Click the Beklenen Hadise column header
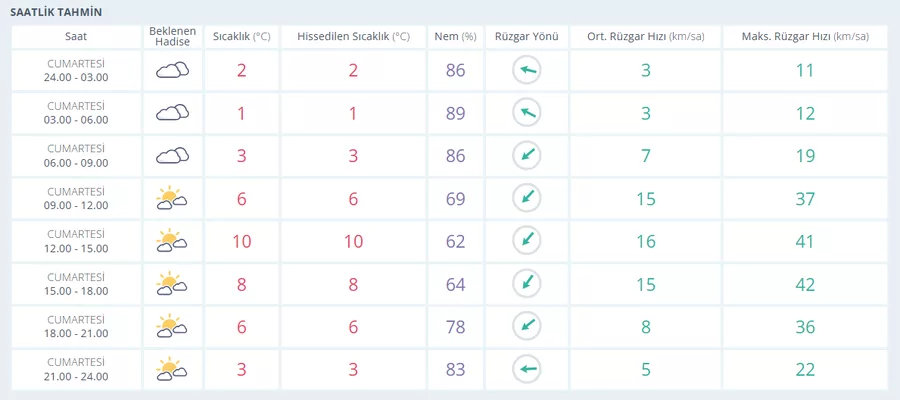This screenshot has height=400, width=900. [x=172, y=37]
